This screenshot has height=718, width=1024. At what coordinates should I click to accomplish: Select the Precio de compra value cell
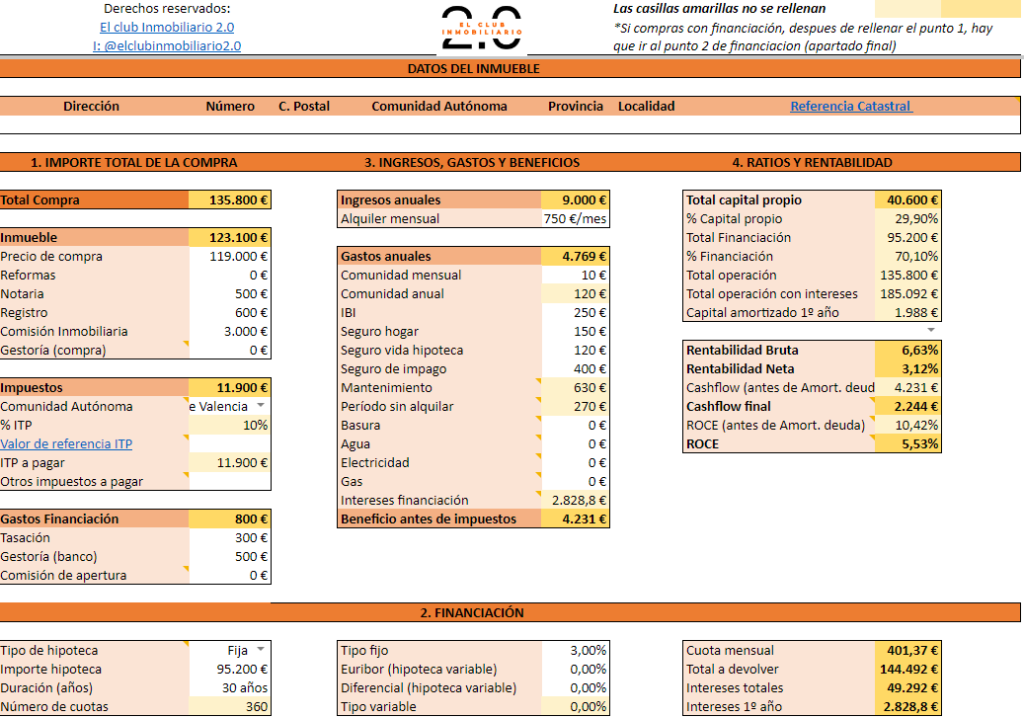pyautogui.click(x=230, y=256)
